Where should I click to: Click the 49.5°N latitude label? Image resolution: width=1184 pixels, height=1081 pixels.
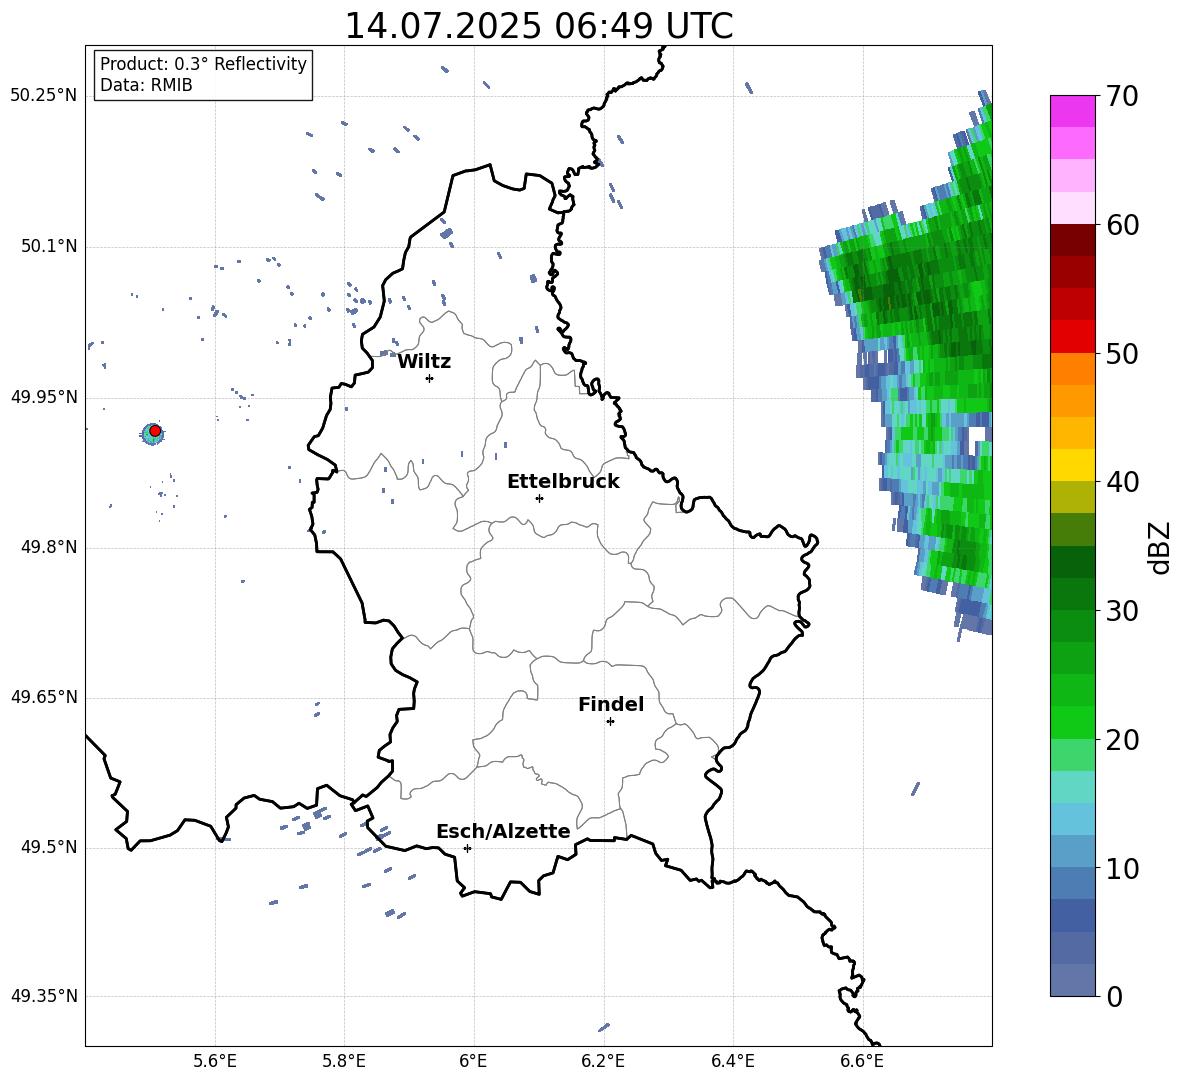[48, 848]
